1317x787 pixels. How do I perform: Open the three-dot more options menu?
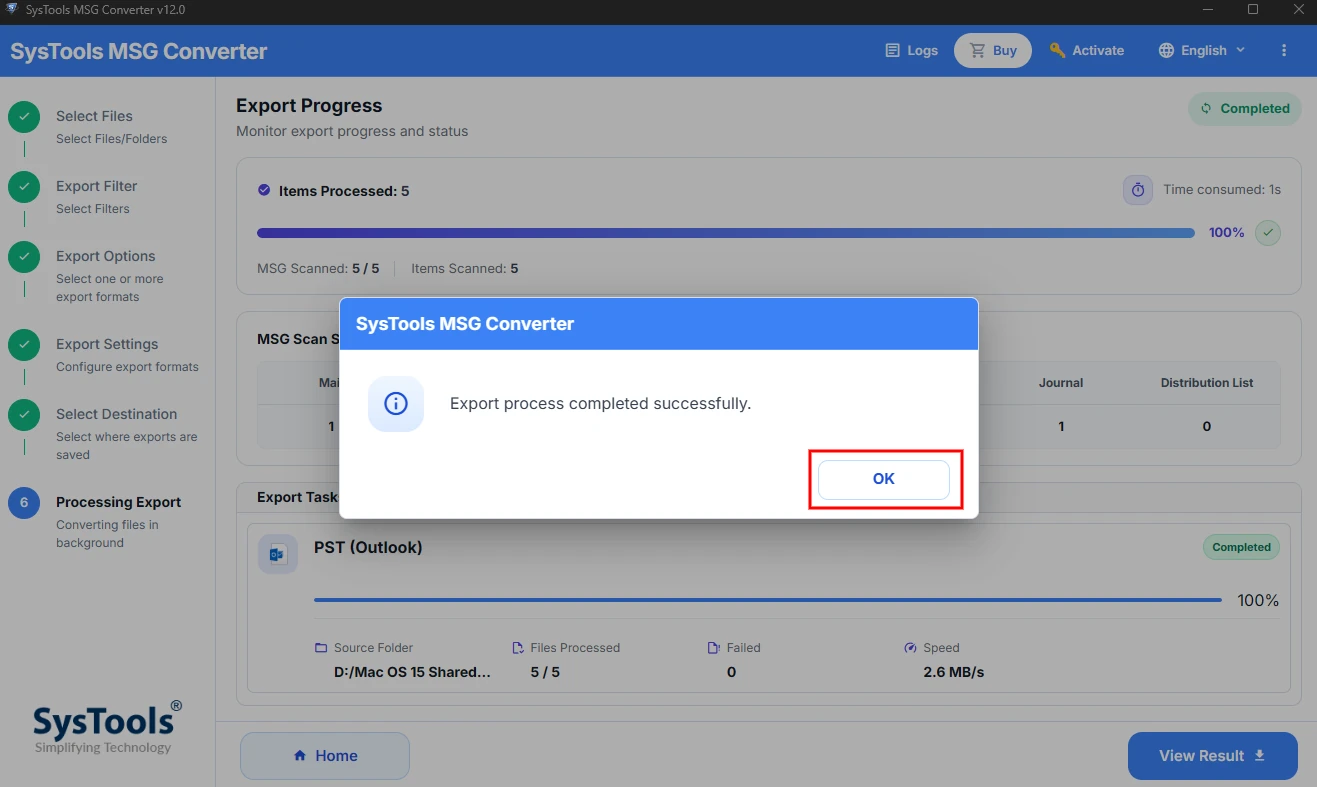1285,50
